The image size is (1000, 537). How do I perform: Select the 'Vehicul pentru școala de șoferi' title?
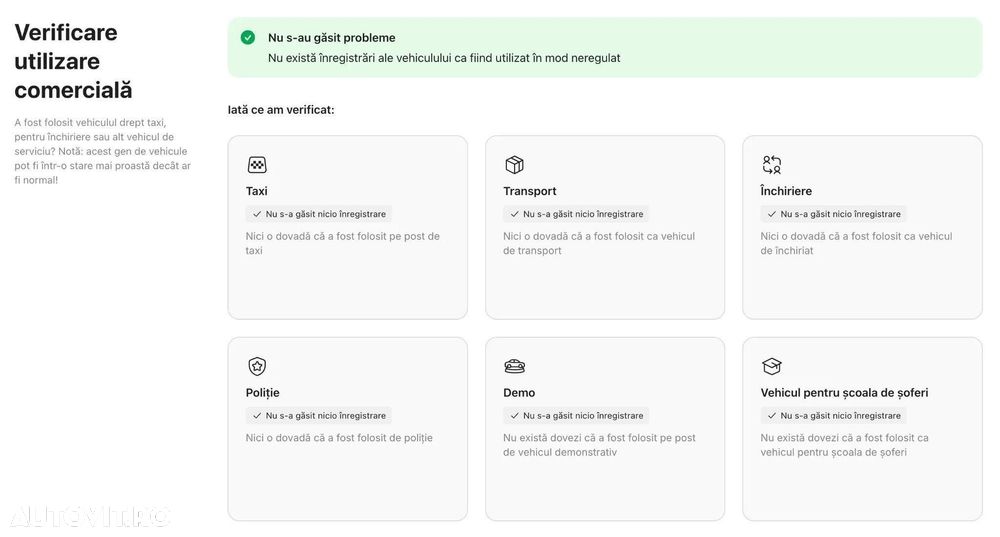(844, 393)
